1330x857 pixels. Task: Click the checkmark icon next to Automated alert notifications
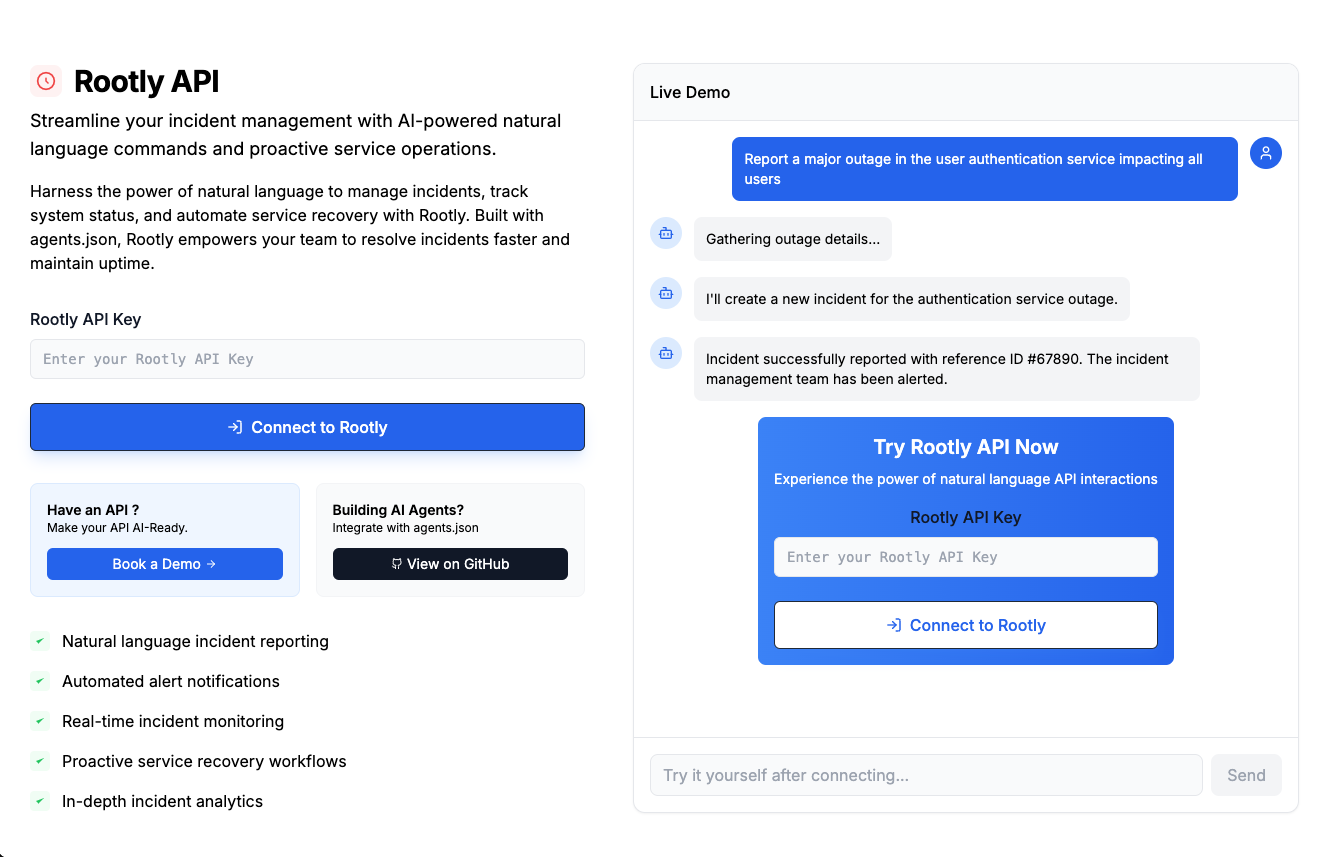40,681
